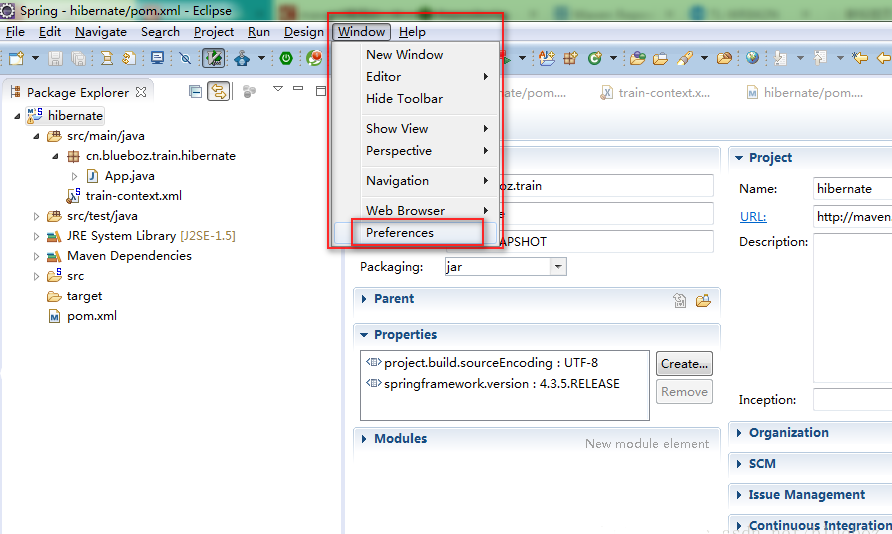Expand the App.java node
892x534 pixels.
[75, 176]
